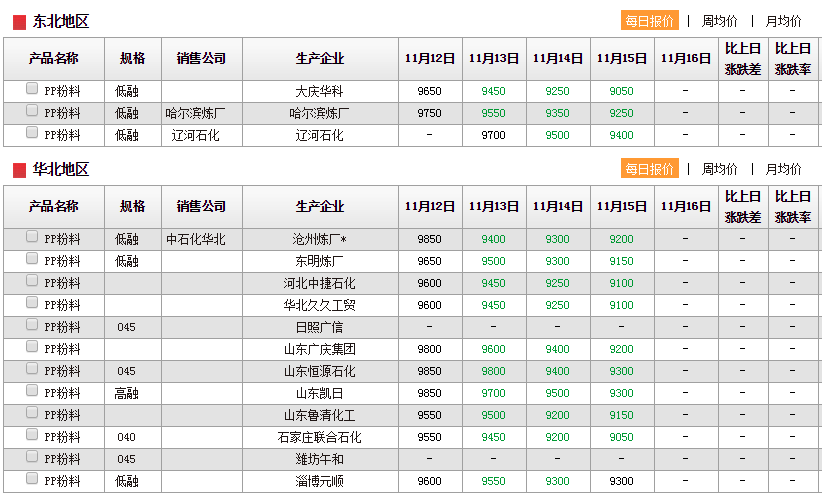Click the red square icon beside 东北地区
The height and width of the screenshot is (495, 822).
19,22
